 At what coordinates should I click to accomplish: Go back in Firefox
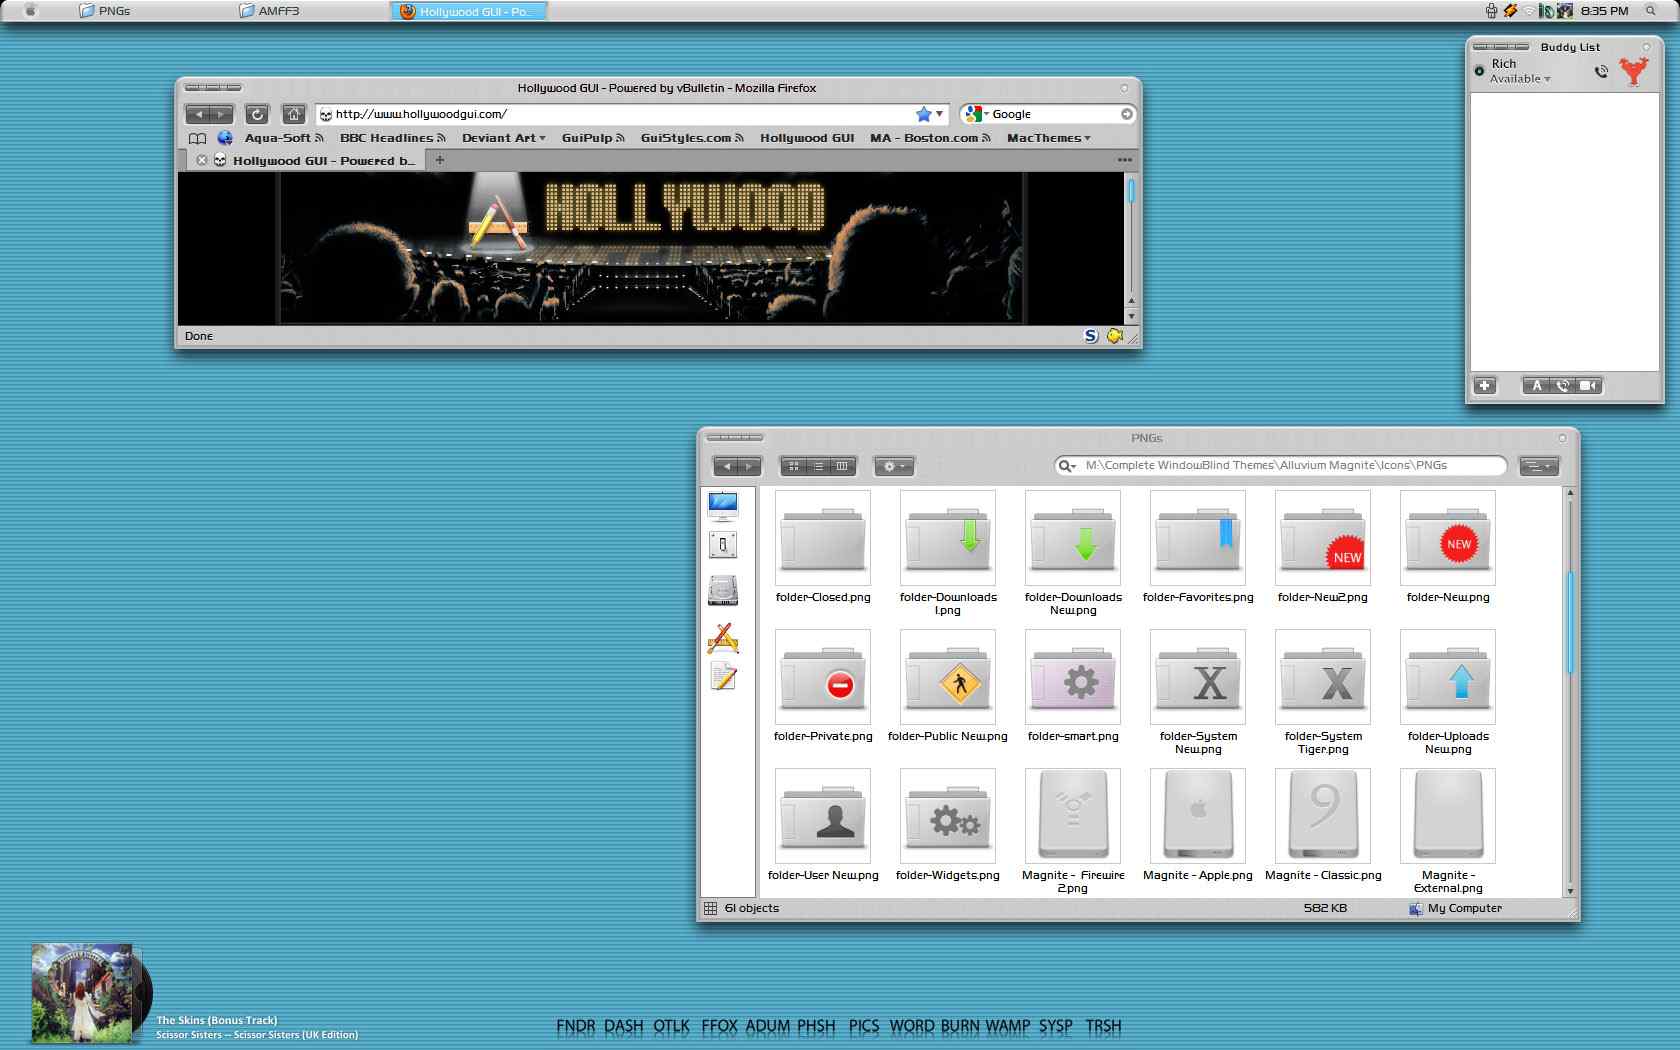(198, 114)
